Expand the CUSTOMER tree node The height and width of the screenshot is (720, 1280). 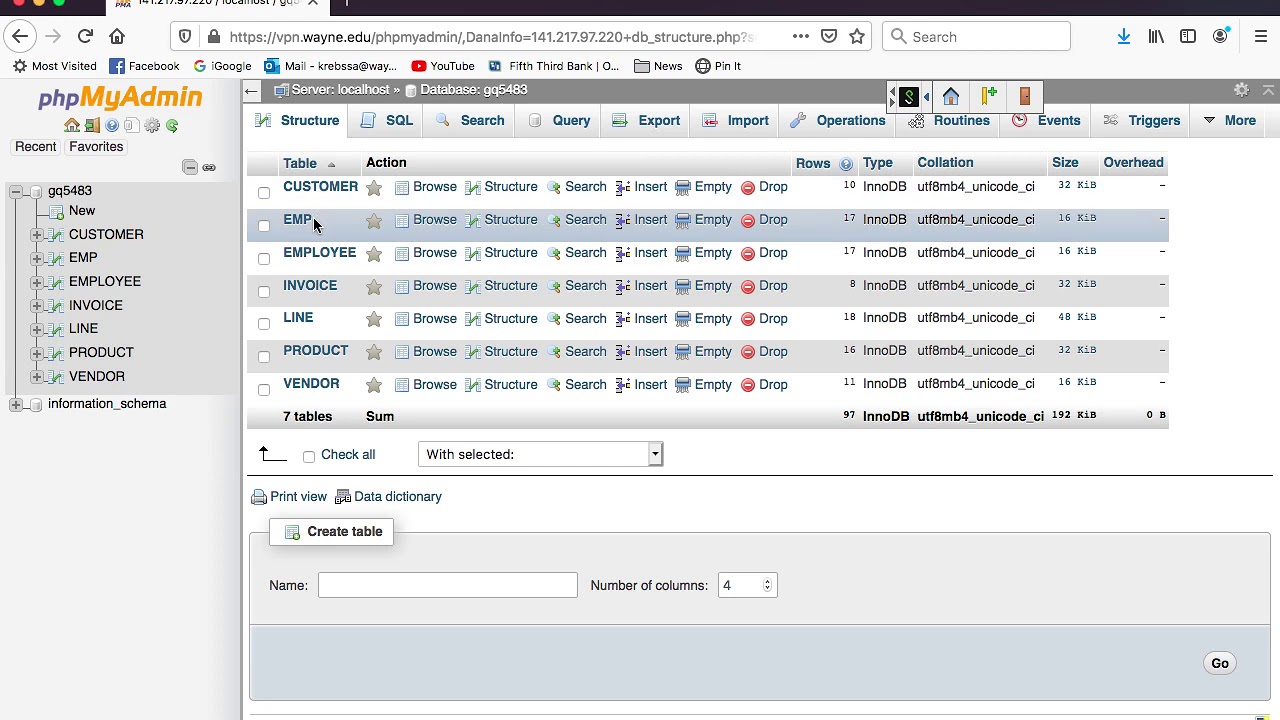tap(37, 235)
